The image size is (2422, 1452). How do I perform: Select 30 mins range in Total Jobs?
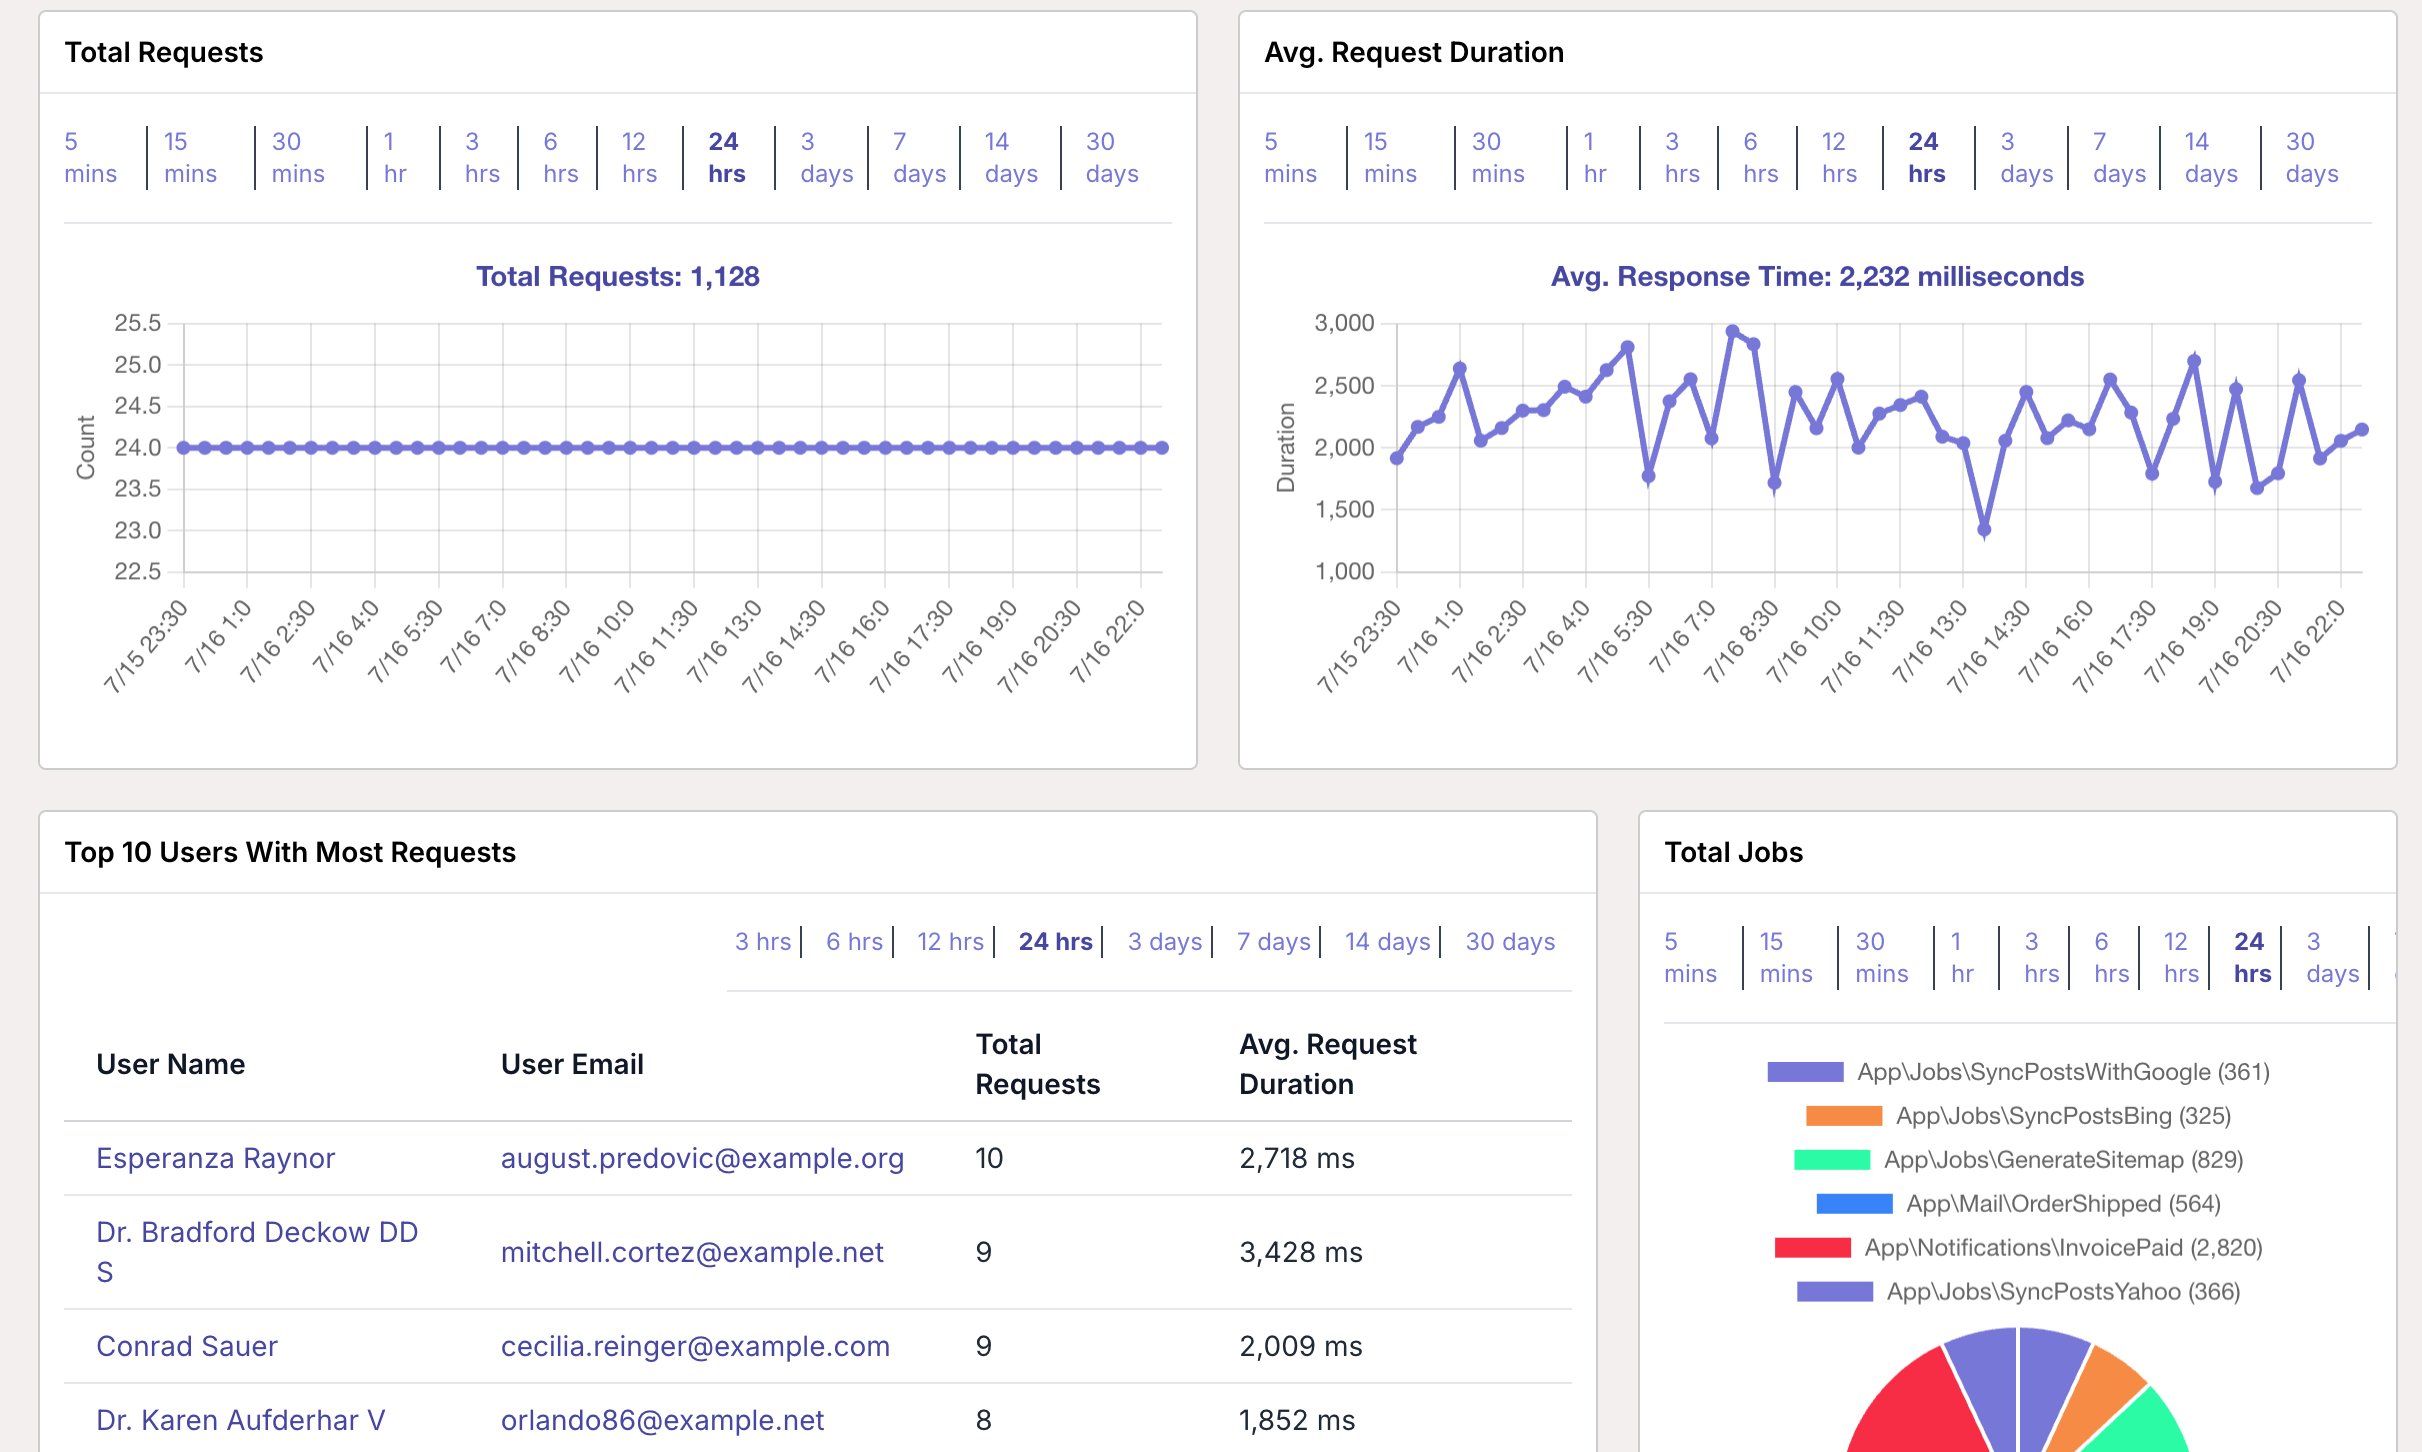[x=1882, y=958]
